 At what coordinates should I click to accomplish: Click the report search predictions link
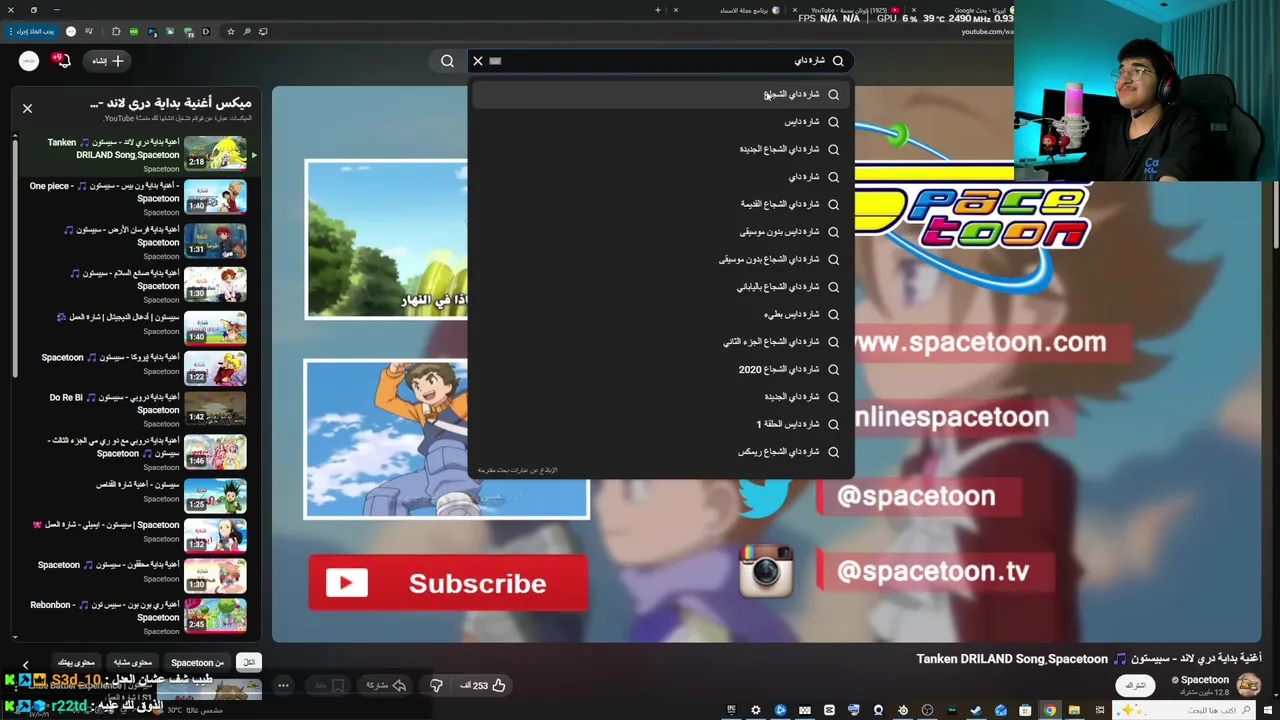click(517, 470)
